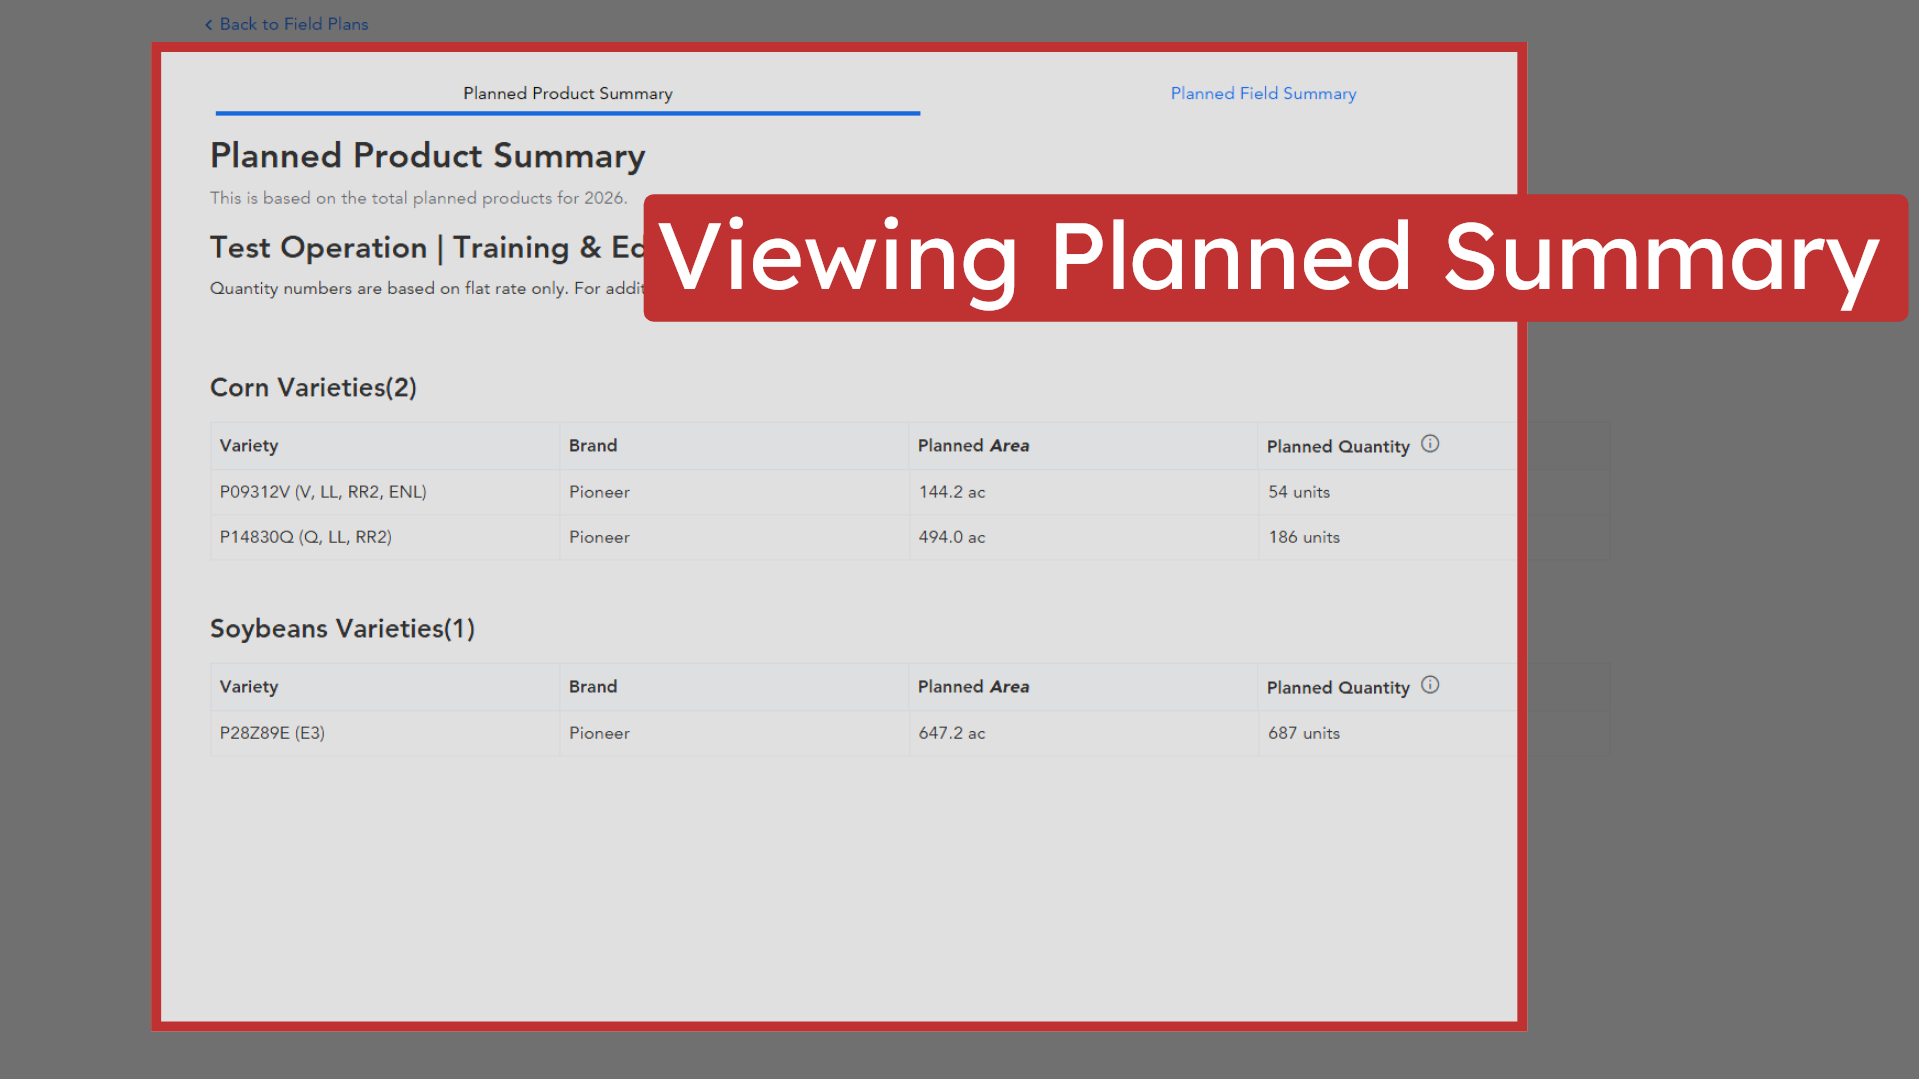The height and width of the screenshot is (1079, 1919).
Task: Click the 647.2 ac planned area cell
Action: (x=1083, y=733)
